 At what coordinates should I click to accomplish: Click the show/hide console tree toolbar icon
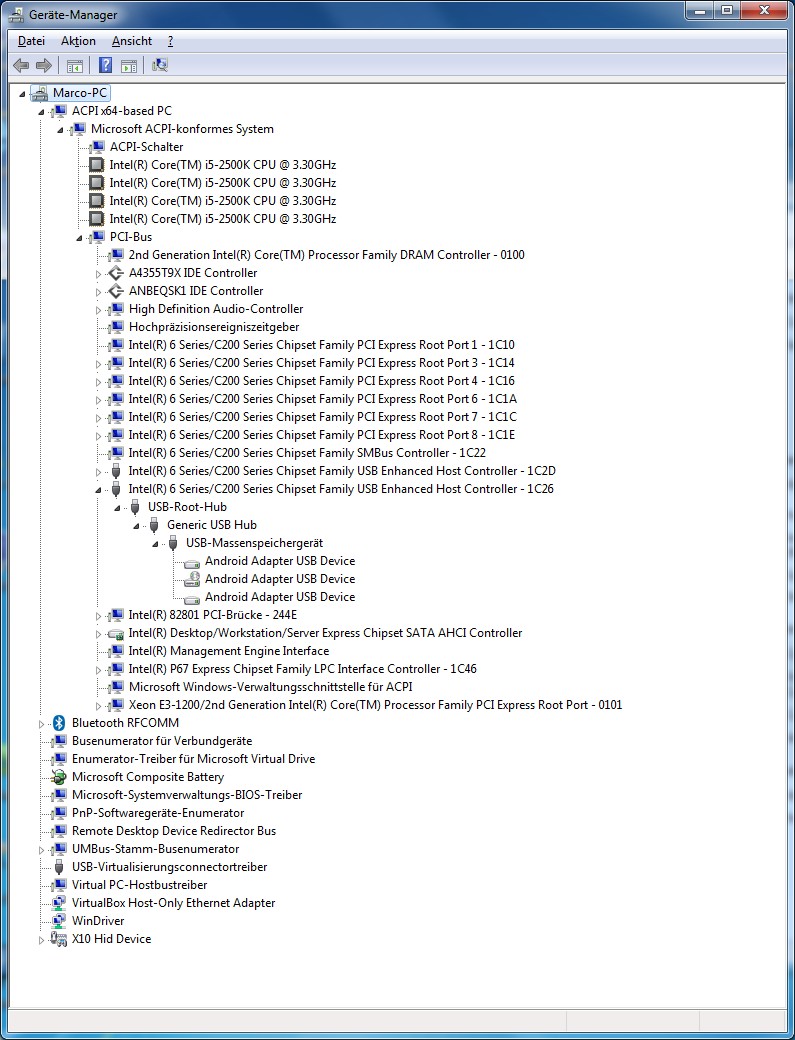(75, 65)
